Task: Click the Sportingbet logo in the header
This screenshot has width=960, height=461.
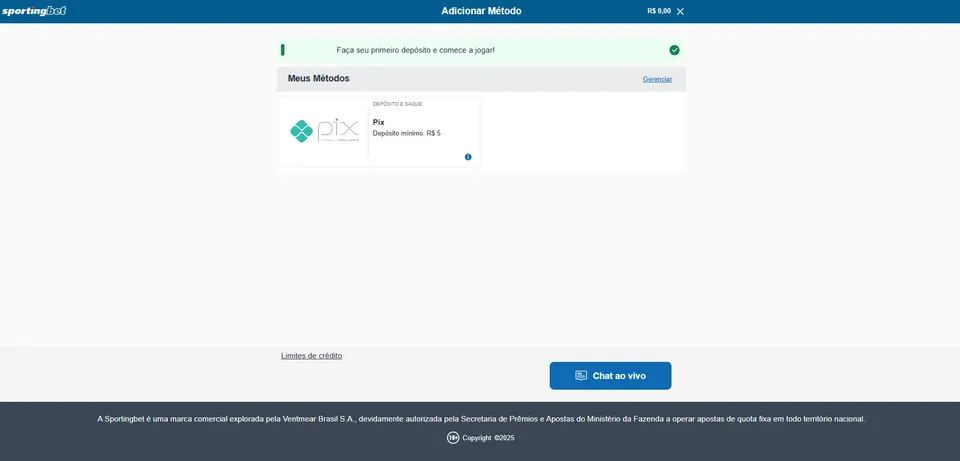Action: [34, 11]
